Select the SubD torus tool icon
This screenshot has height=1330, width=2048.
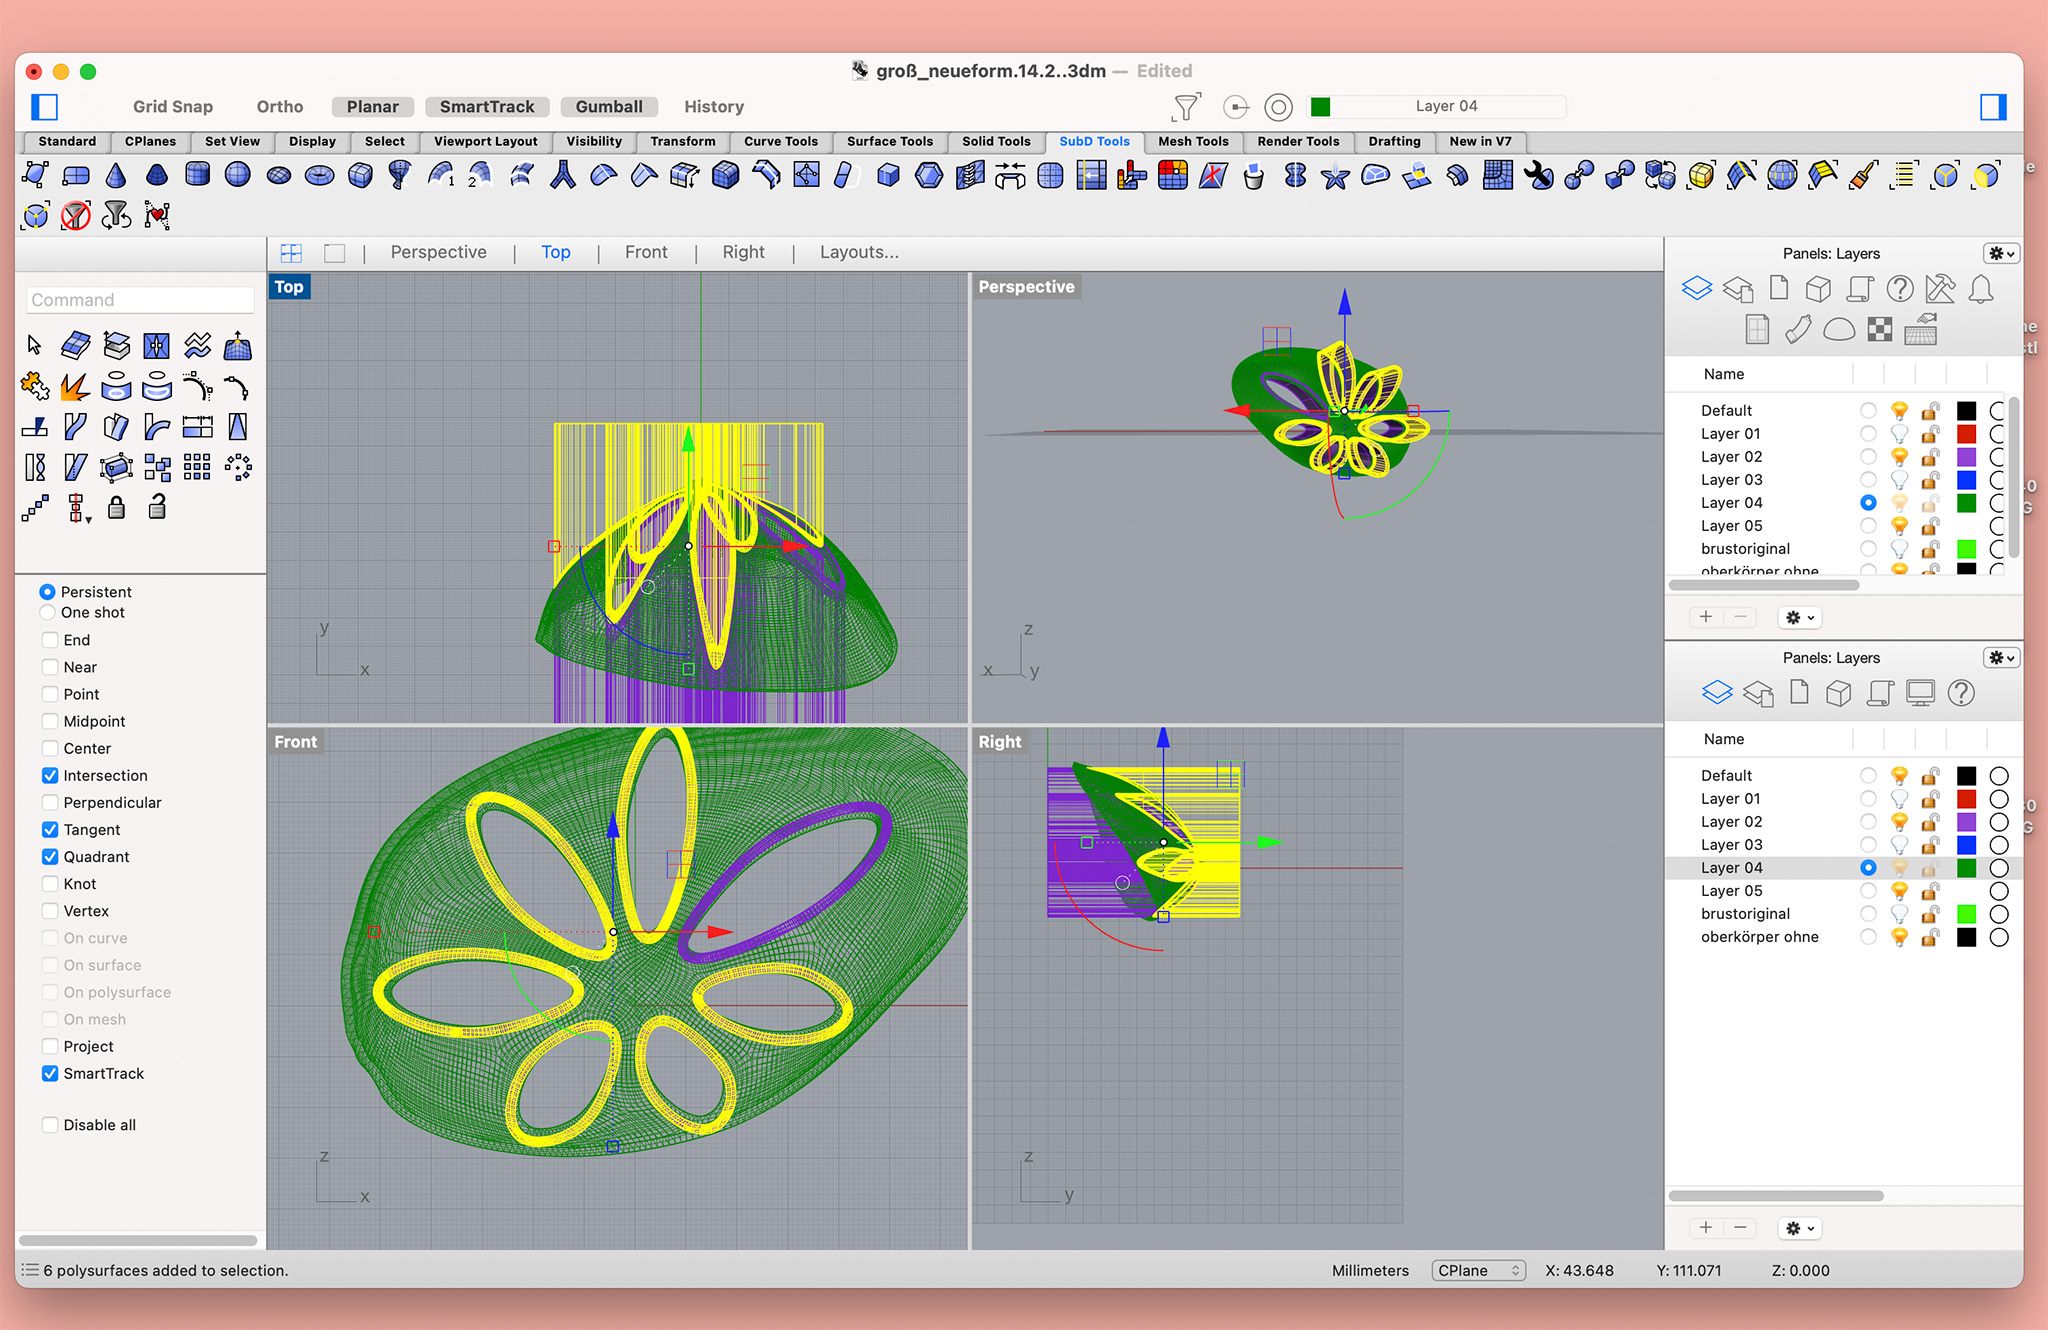pyautogui.click(x=319, y=176)
